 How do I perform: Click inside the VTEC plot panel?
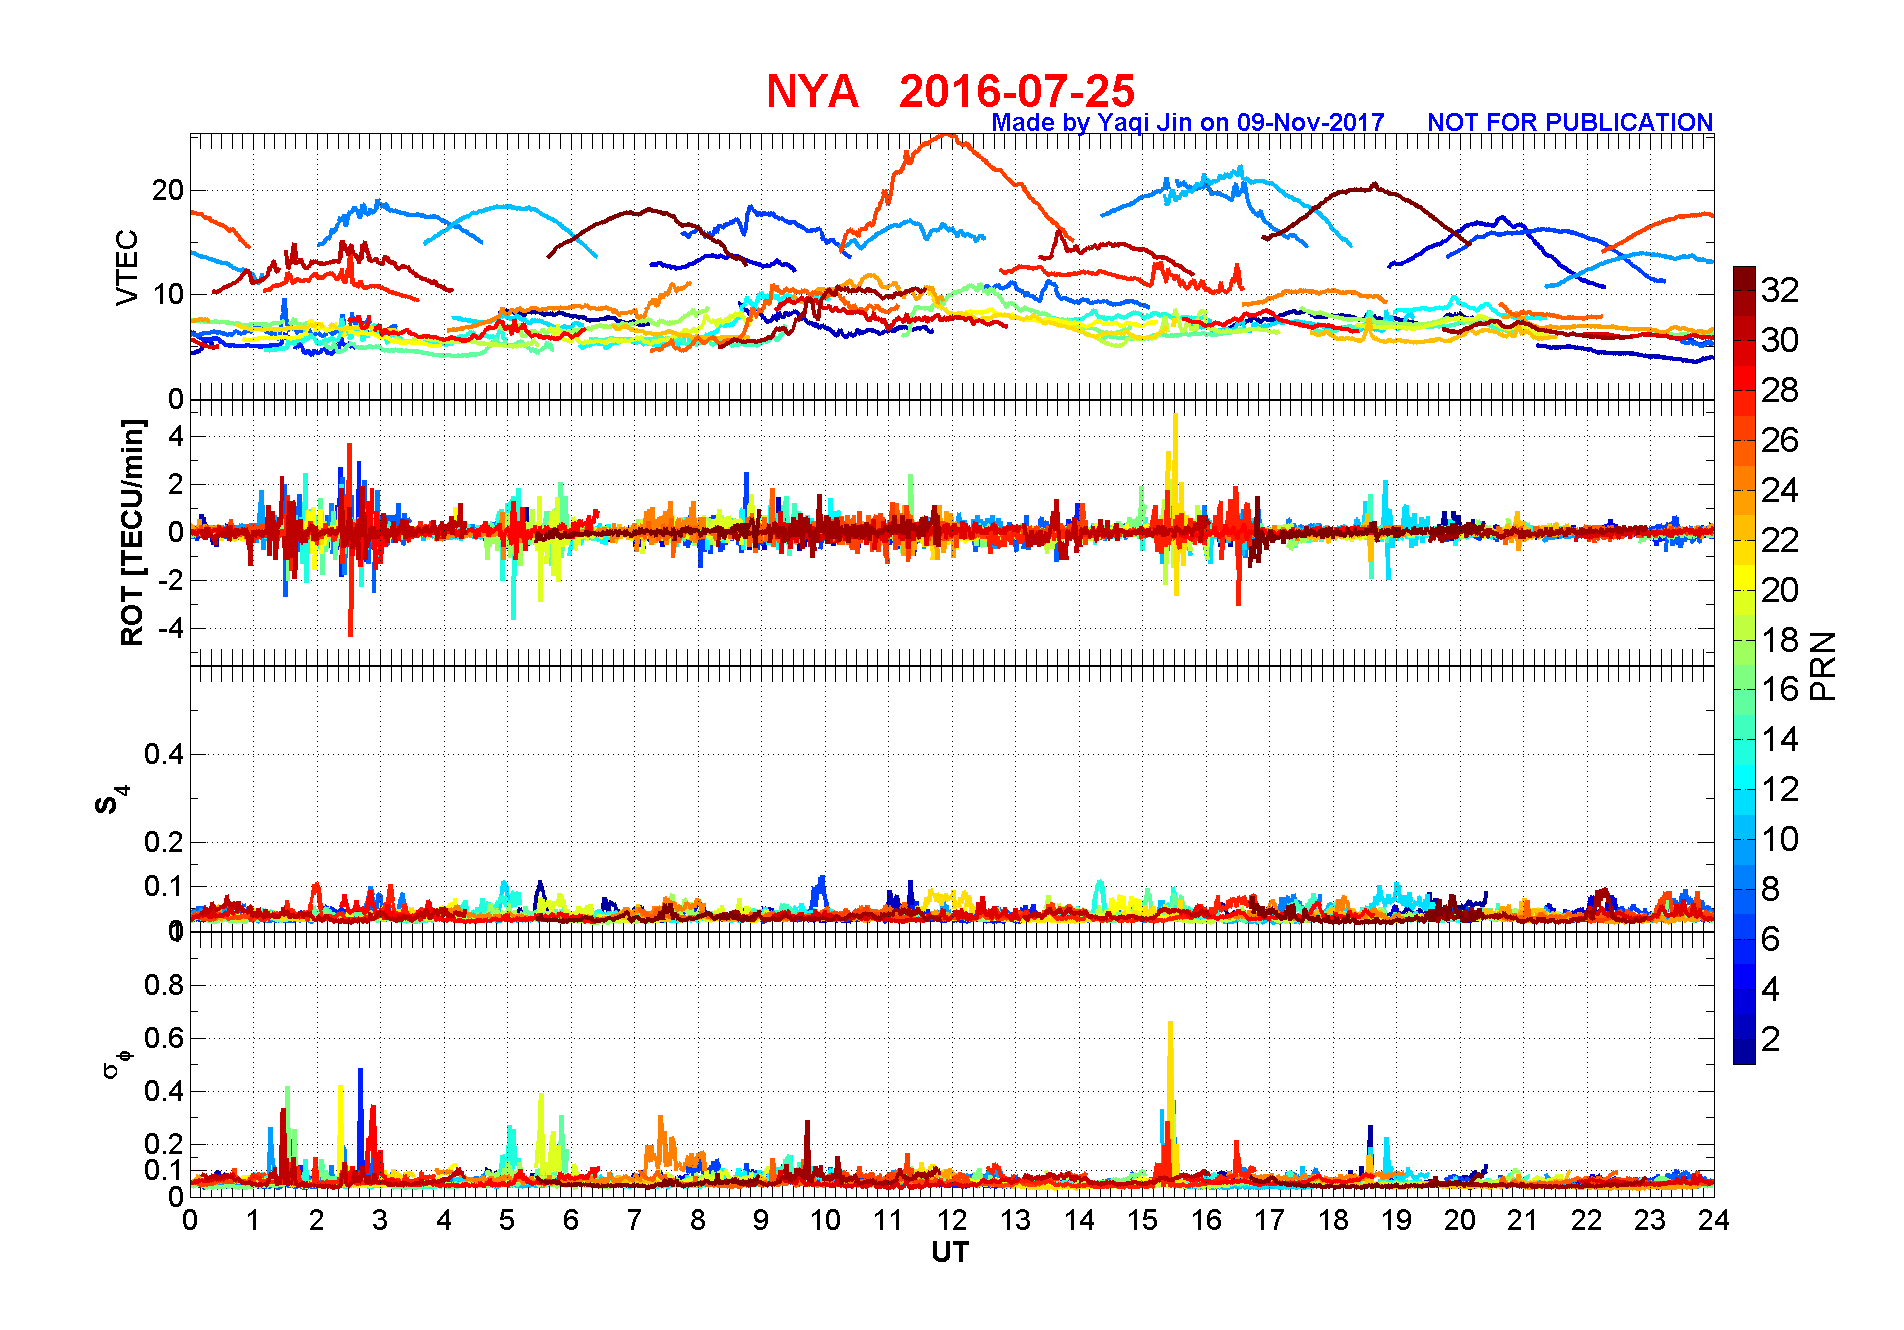[x=952, y=266]
